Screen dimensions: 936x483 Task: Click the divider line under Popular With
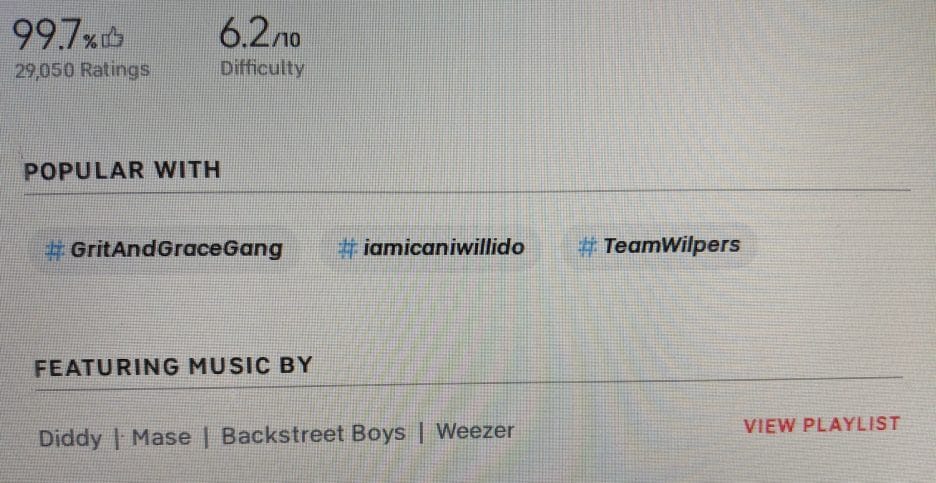point(467,192)
